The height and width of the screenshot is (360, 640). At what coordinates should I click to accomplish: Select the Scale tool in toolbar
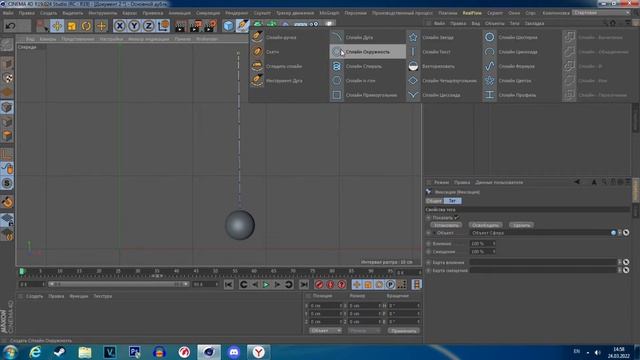71,26
